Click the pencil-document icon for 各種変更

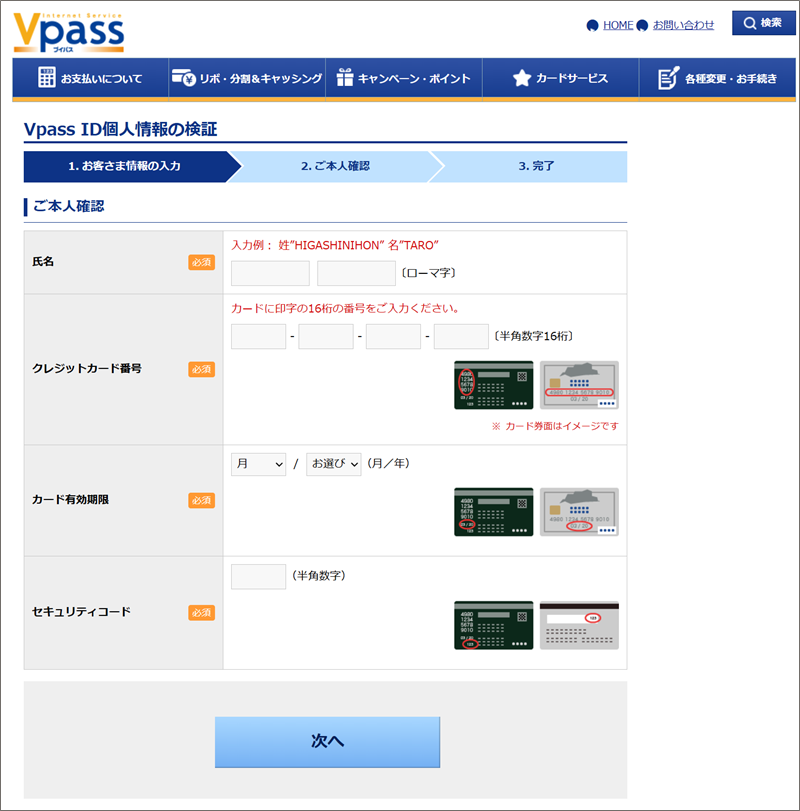(x=669, y=78)
